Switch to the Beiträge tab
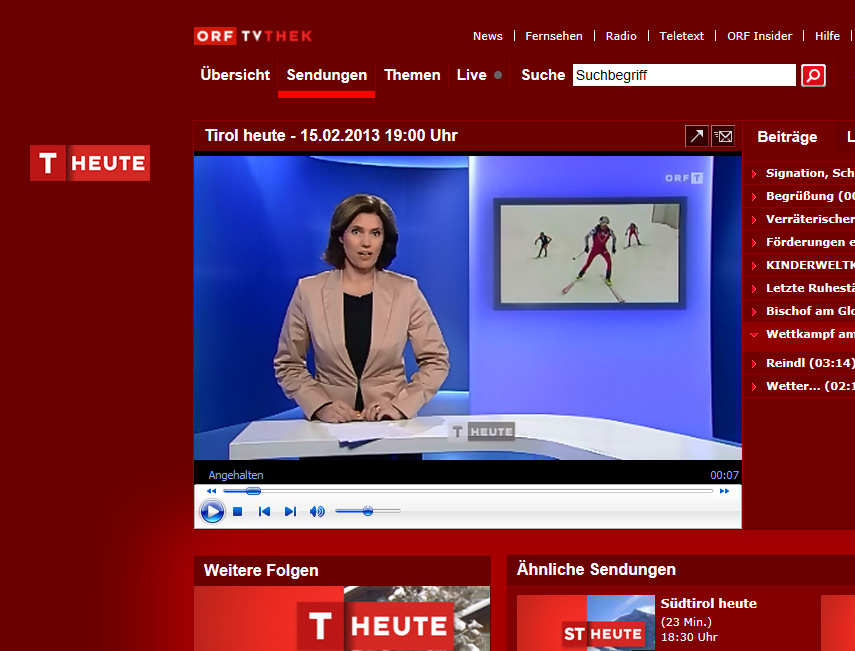The image size is (855, 651). pyautogui.click(x=787, y=137)
